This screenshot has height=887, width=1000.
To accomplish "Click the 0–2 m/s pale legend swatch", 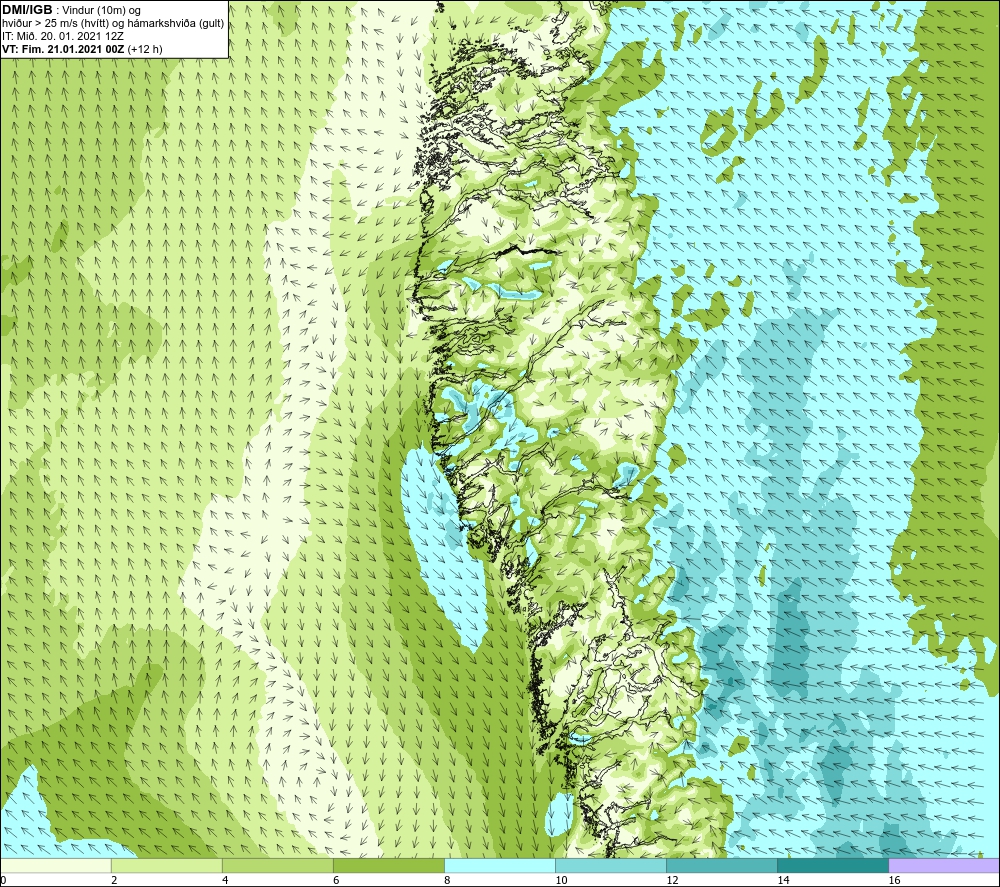I will pos(56,865).
